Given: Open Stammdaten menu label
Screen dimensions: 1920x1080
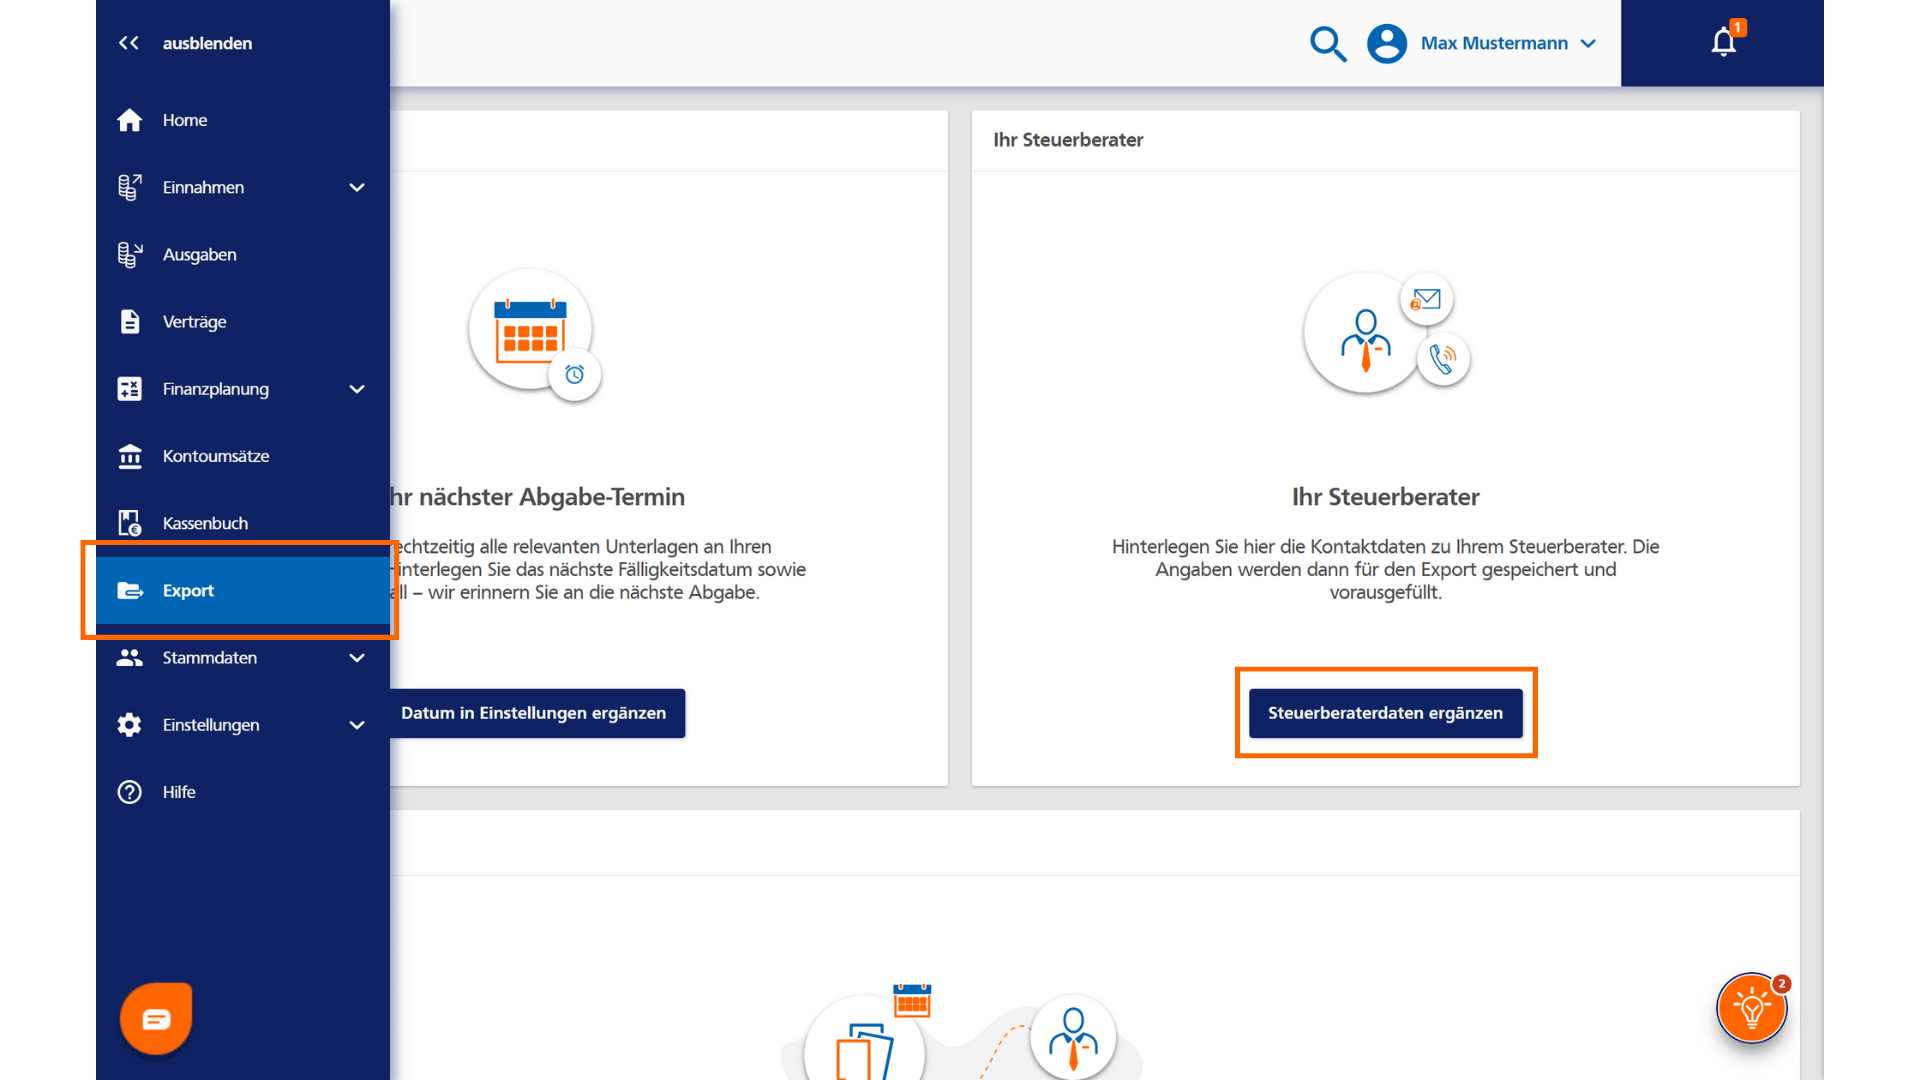Looking at the screenshot, I should tap(210, 658).
